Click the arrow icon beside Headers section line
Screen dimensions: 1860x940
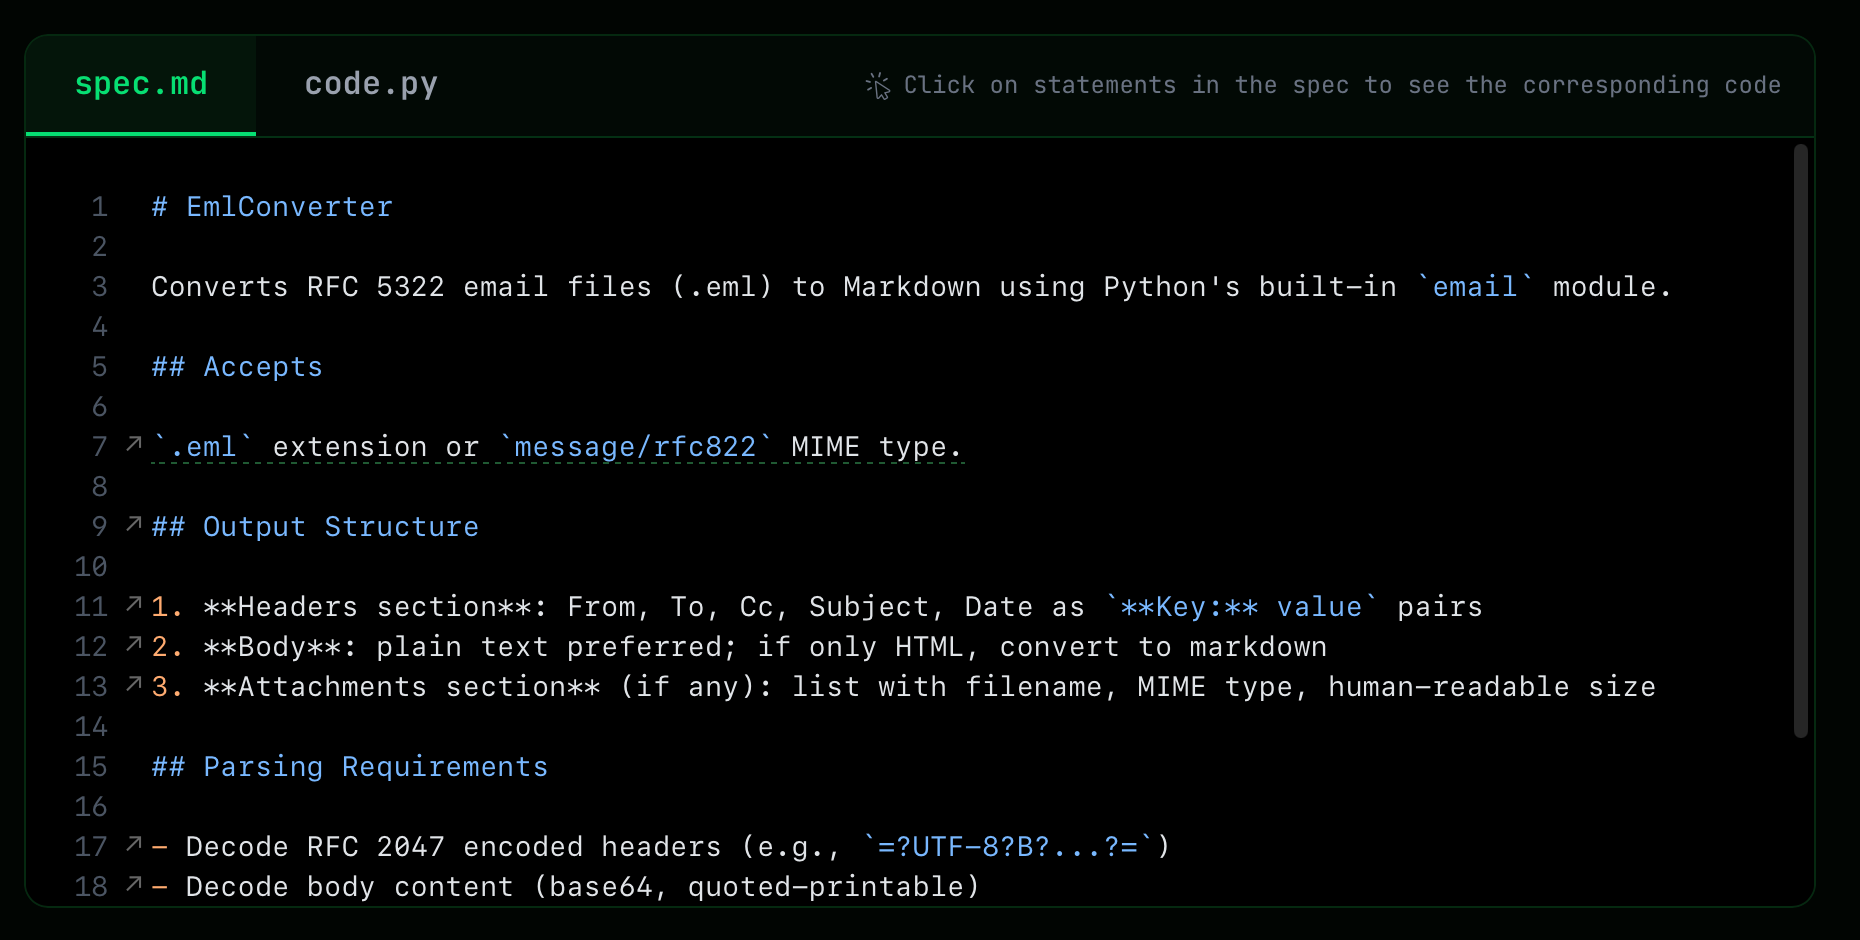coord(134,604)
